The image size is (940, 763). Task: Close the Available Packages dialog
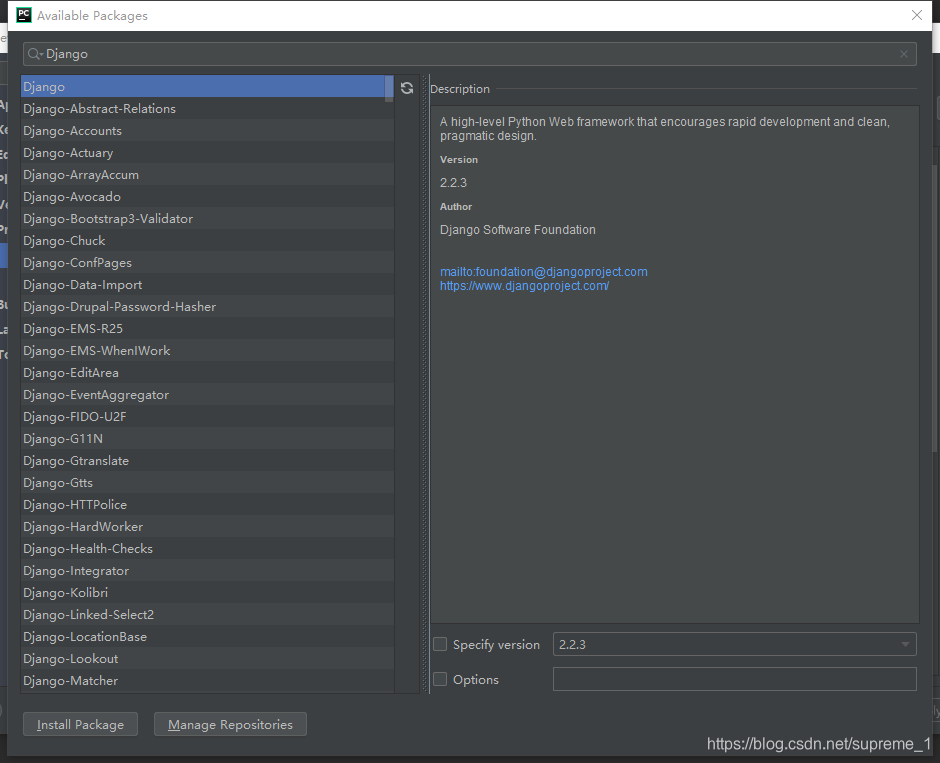(x=917, y=15)
